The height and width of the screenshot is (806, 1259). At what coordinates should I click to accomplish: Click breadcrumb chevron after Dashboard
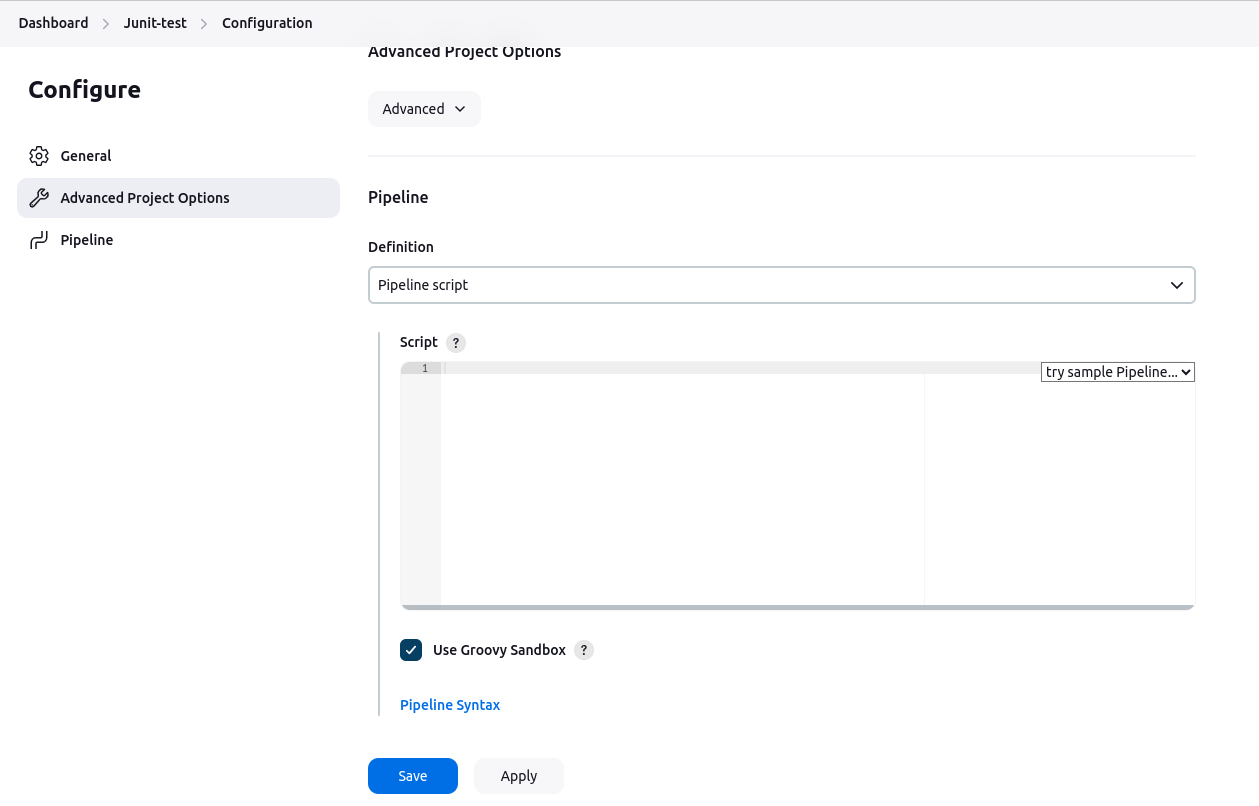click(106, 23)
